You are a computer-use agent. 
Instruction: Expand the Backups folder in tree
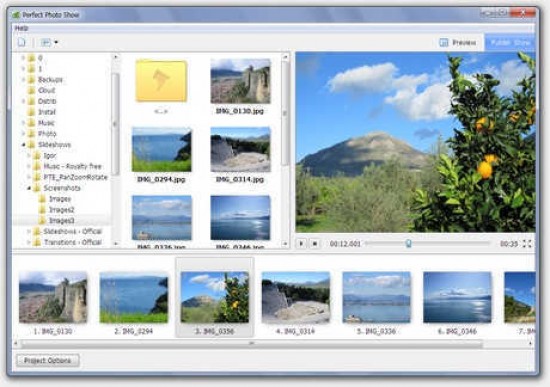click(24, 80)
